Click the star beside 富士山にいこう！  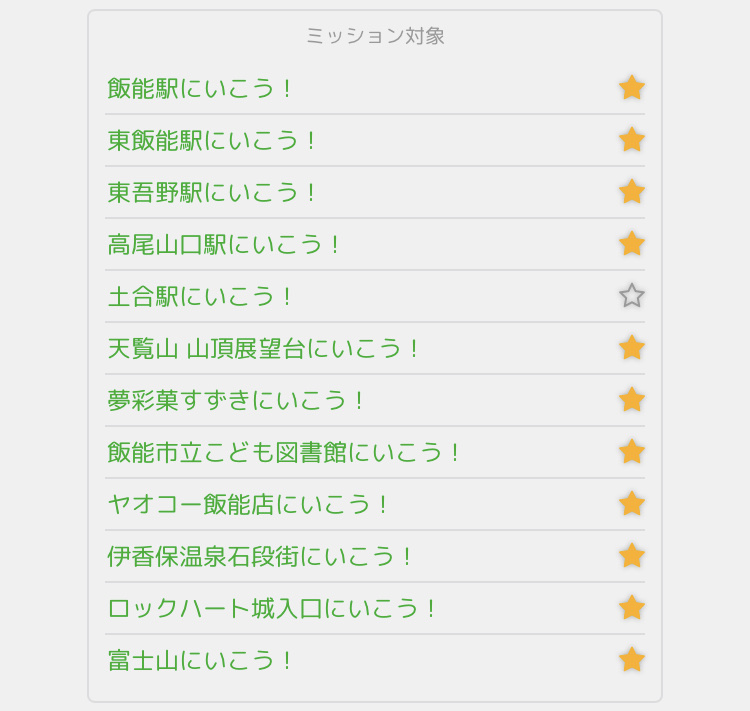pos(632,660)
